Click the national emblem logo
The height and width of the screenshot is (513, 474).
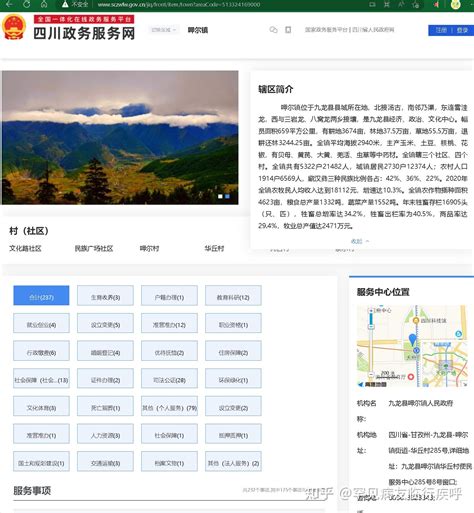pos(14,27)
